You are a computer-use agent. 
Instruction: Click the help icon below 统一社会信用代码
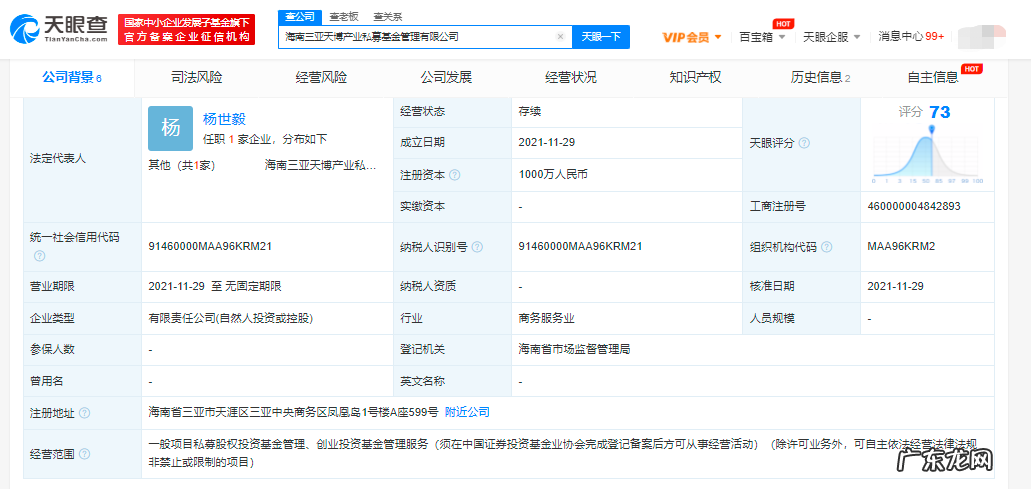[39, 256]
